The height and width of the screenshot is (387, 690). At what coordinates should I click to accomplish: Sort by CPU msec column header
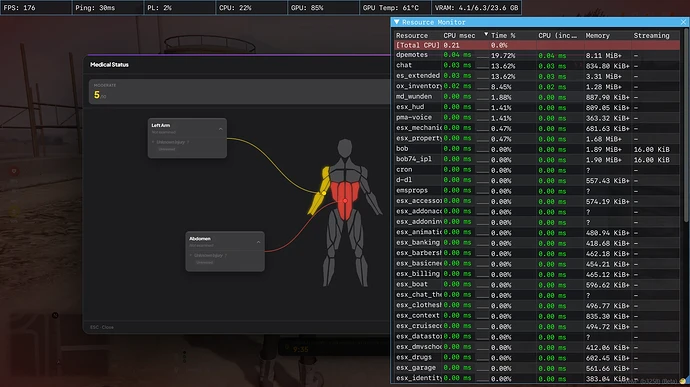pos(459,36)
